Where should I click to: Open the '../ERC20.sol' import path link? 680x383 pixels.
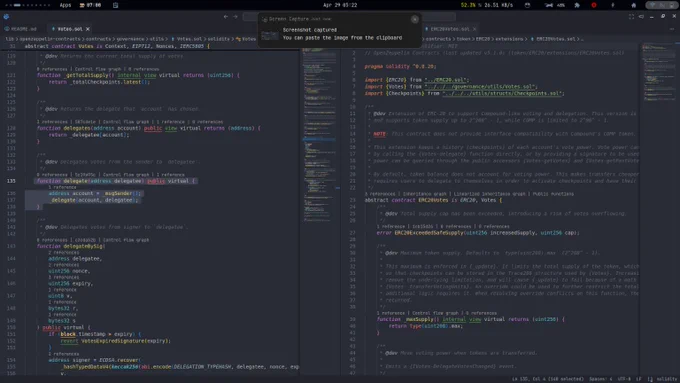445,80
